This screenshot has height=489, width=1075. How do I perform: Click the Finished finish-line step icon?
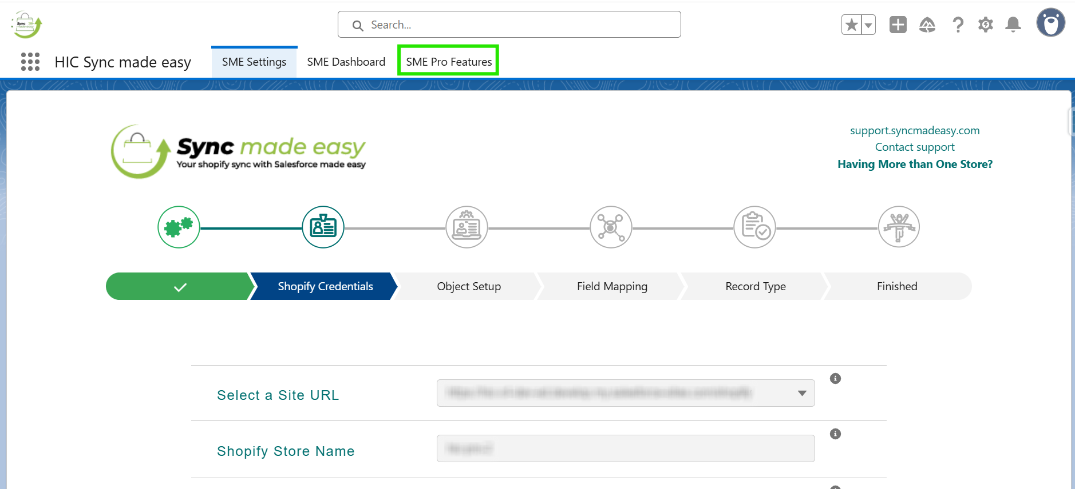point(899,226)
